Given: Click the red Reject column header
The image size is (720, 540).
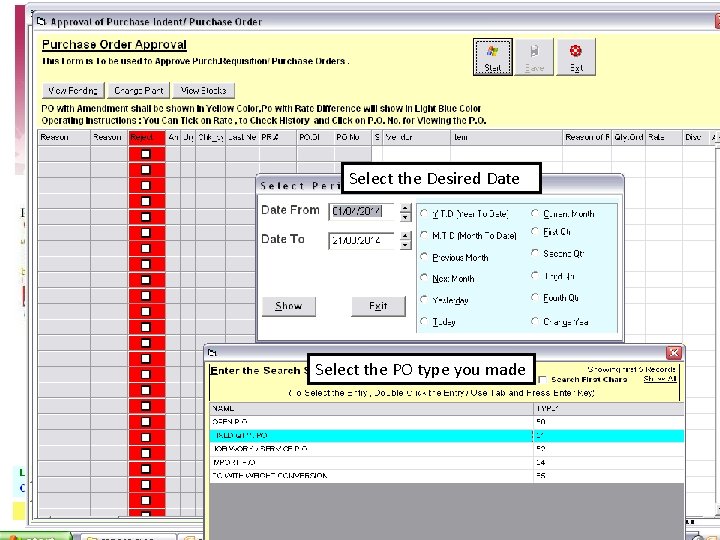Looking at the screenshot, I should click(146, 137).
